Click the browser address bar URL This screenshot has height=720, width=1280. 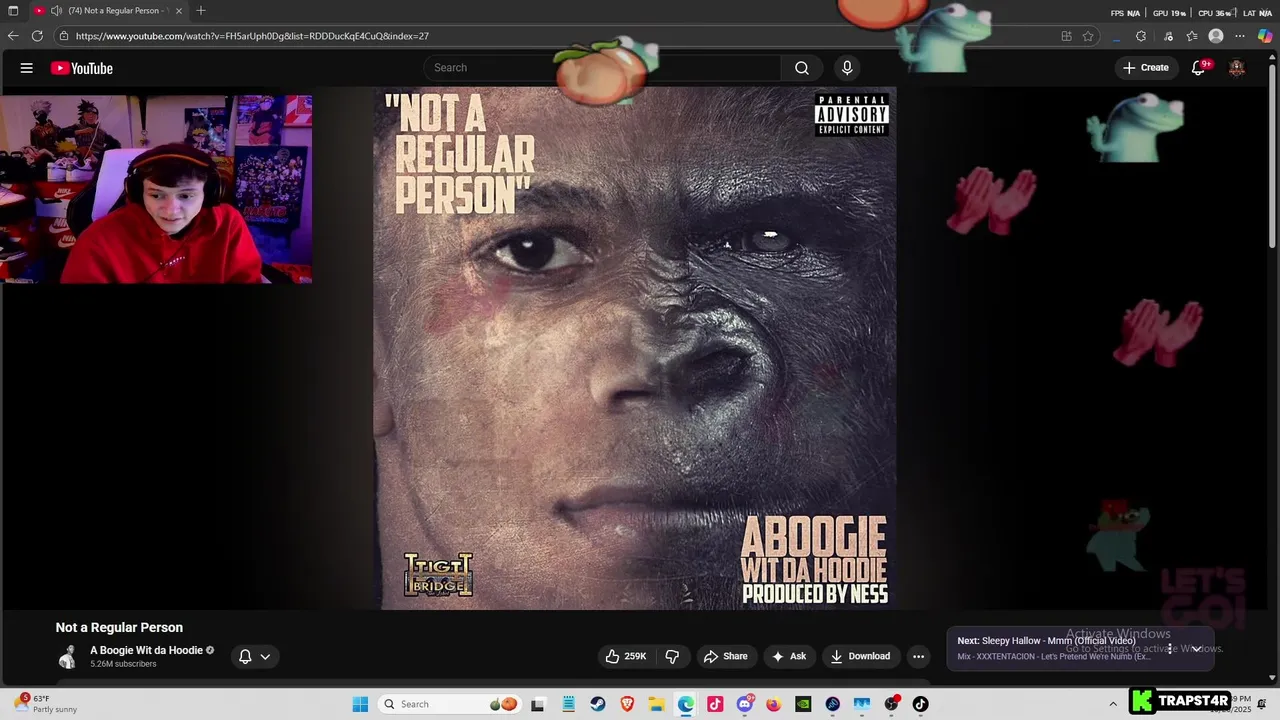[252, 36]
